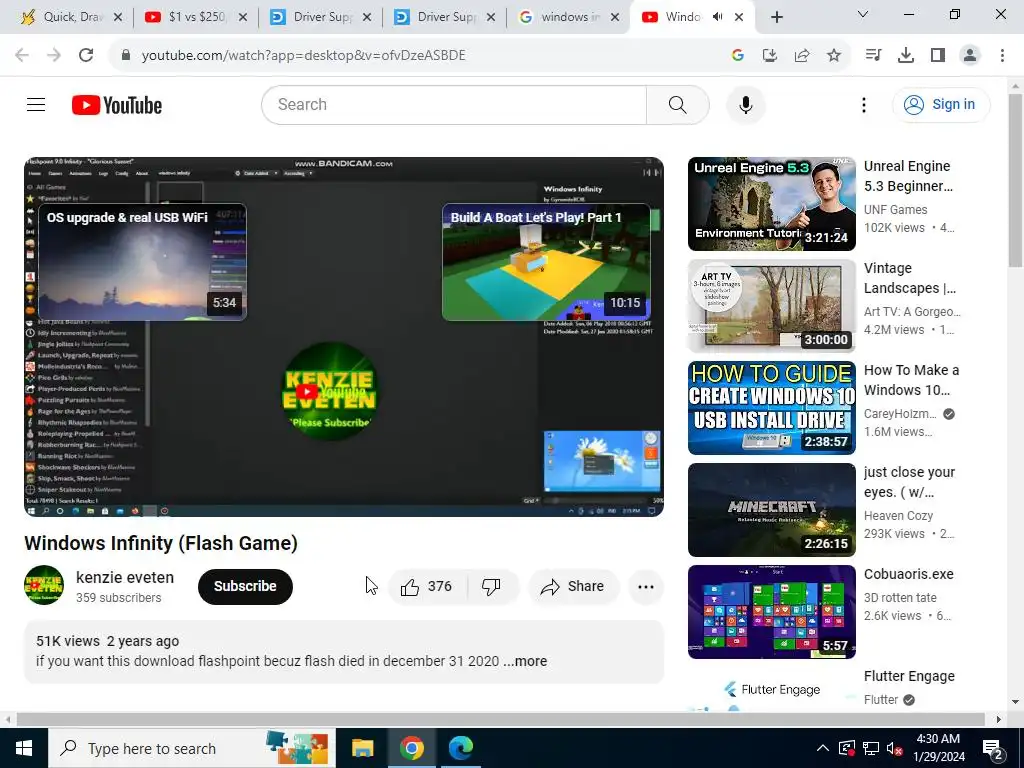Open more actions ellipsis below video
Screen dimensions: 1024x768
coord(646,586)
